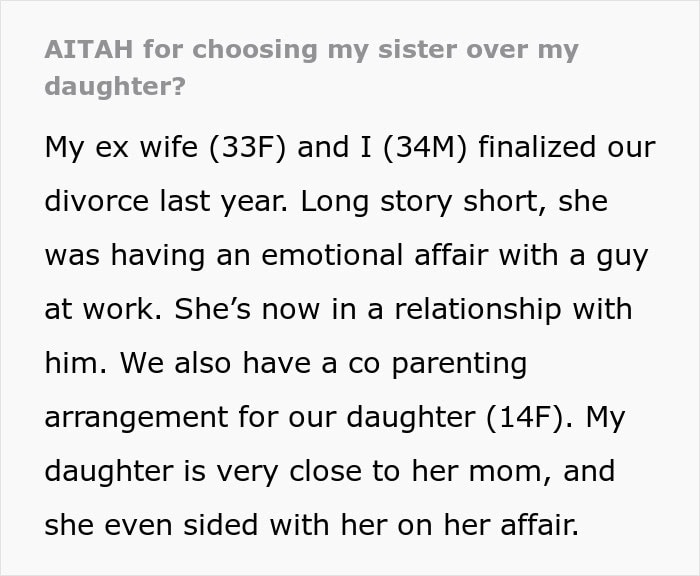Viewport: 700px width, 576px height.
Task: Click the text '(14F)' after 'daughter'
Action: (524, 417)
